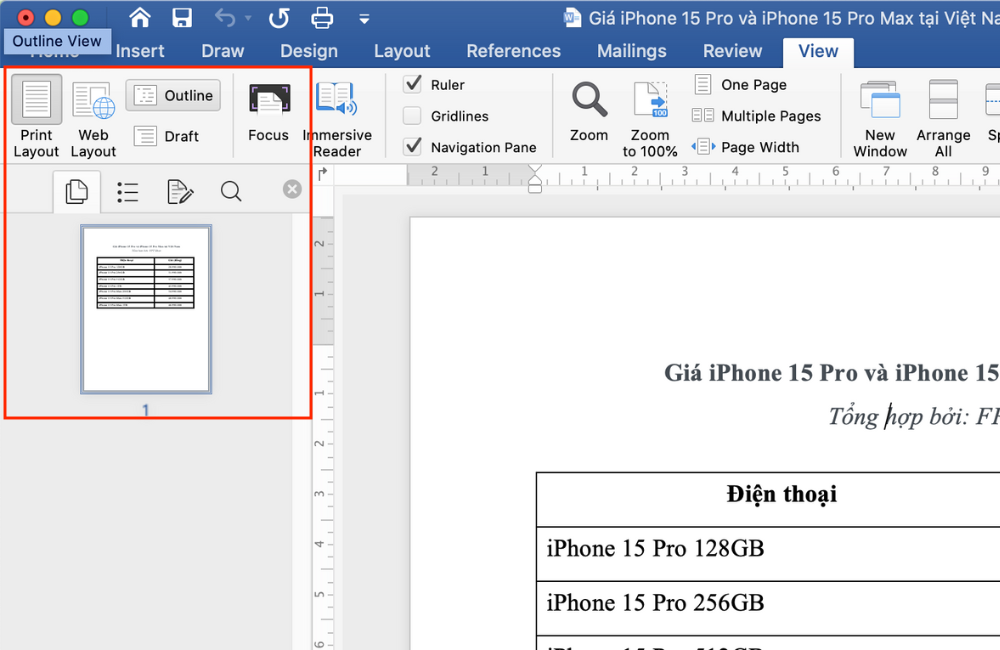
Task: Switch to Print Layout view
Action: click(36, 117)
